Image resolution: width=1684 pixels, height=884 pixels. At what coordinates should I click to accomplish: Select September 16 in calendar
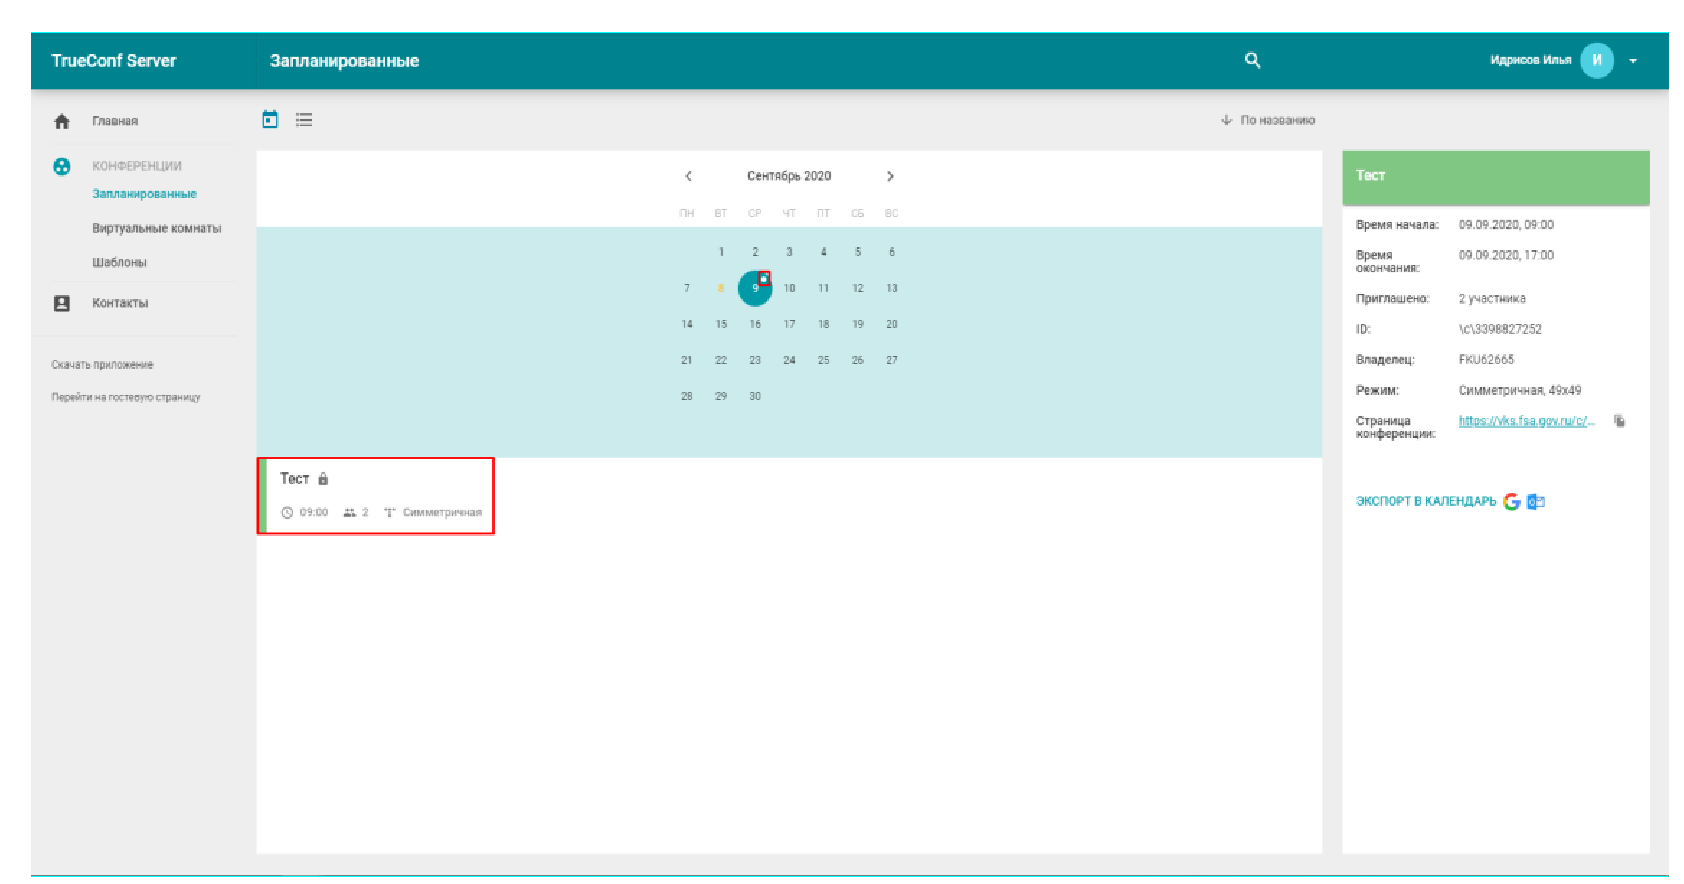pos(755,324)
